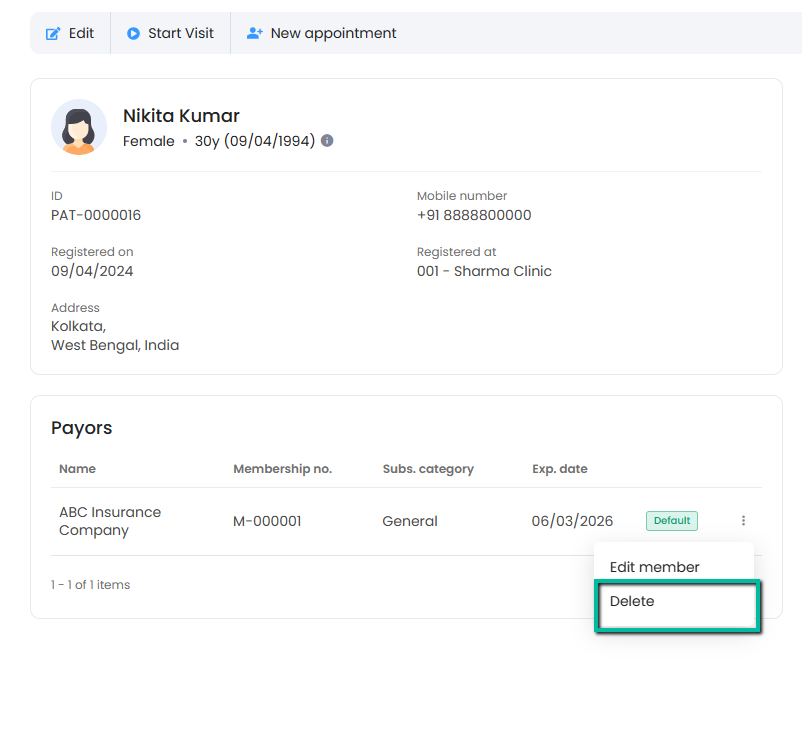The width and height of the screenshot is (802, 738).
Task: Select Edit member from the popup menu
Action: coord(654,567)
